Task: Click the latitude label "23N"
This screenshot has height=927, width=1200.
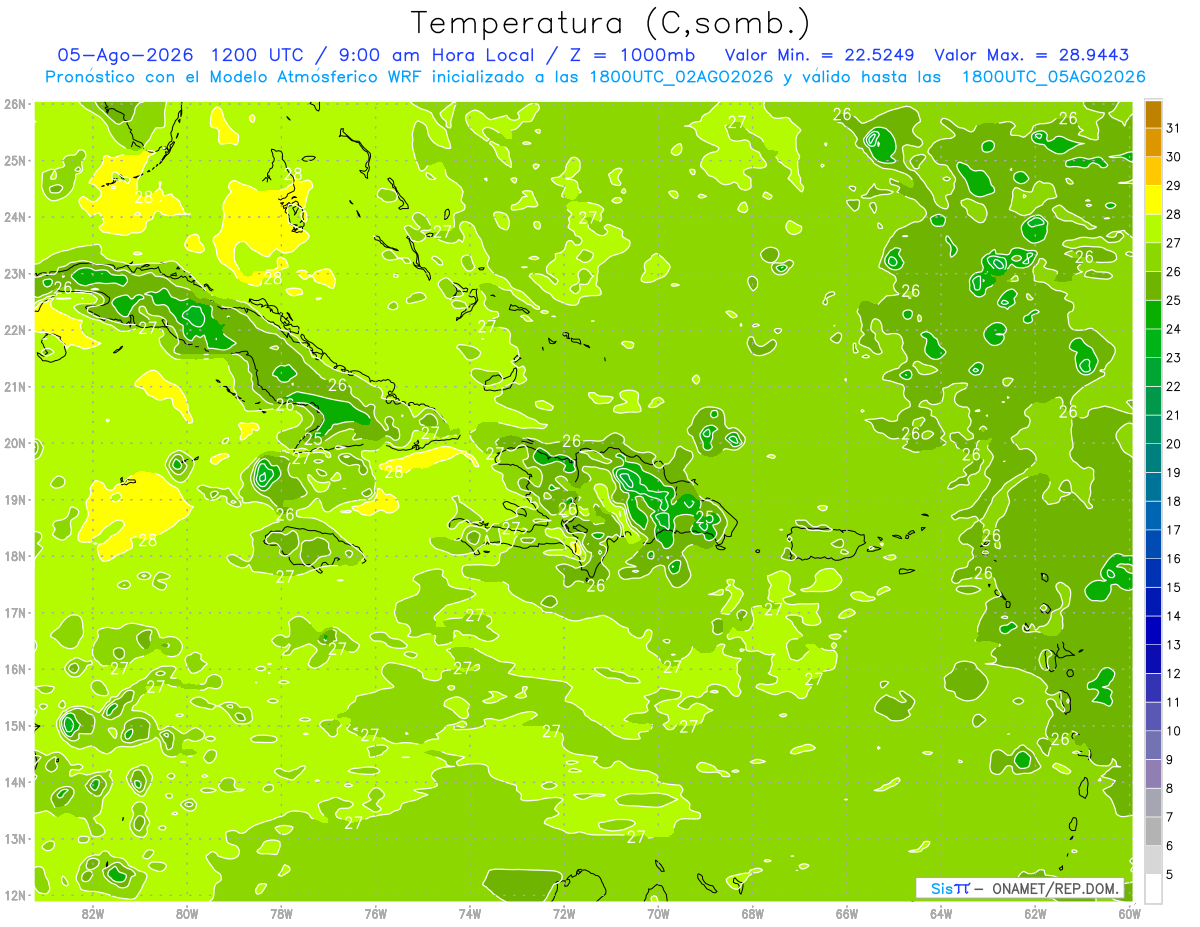Action: [x=15, y=274]
